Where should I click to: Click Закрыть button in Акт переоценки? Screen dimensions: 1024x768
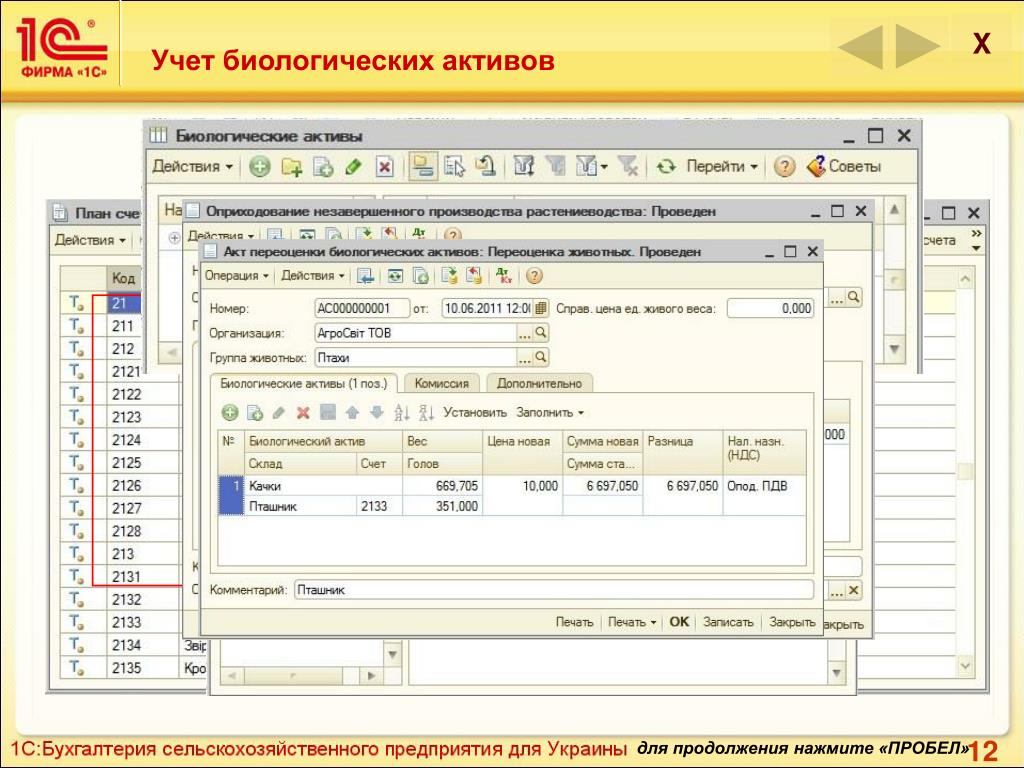pos(792,622)
